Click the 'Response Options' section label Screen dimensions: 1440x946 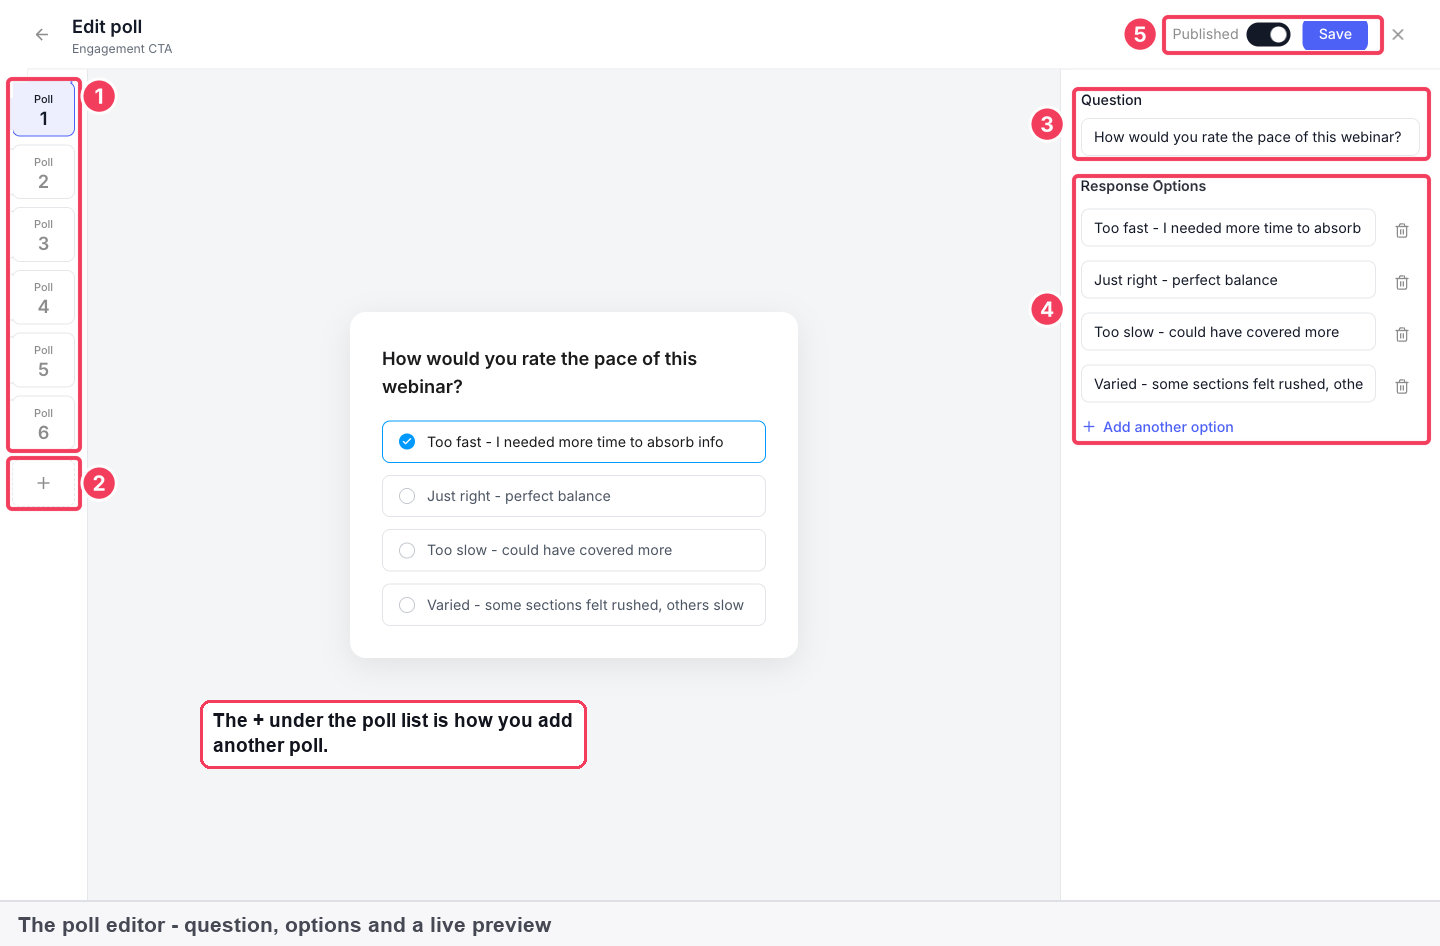[x=1143, y=186]
